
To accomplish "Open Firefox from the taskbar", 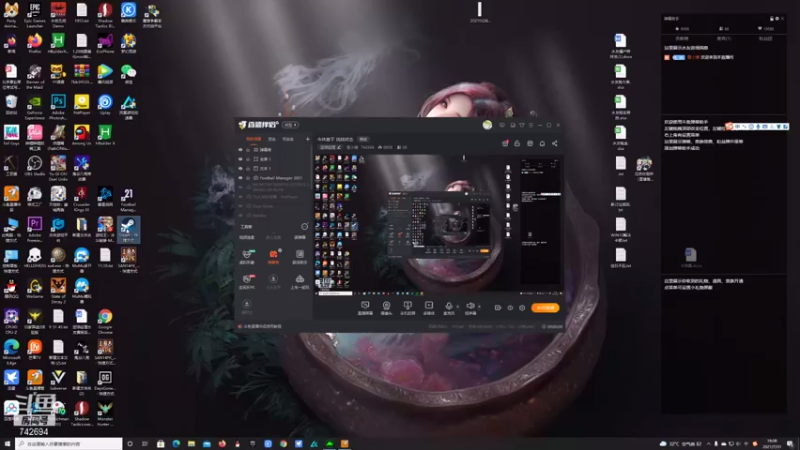I will click(222, 444).
